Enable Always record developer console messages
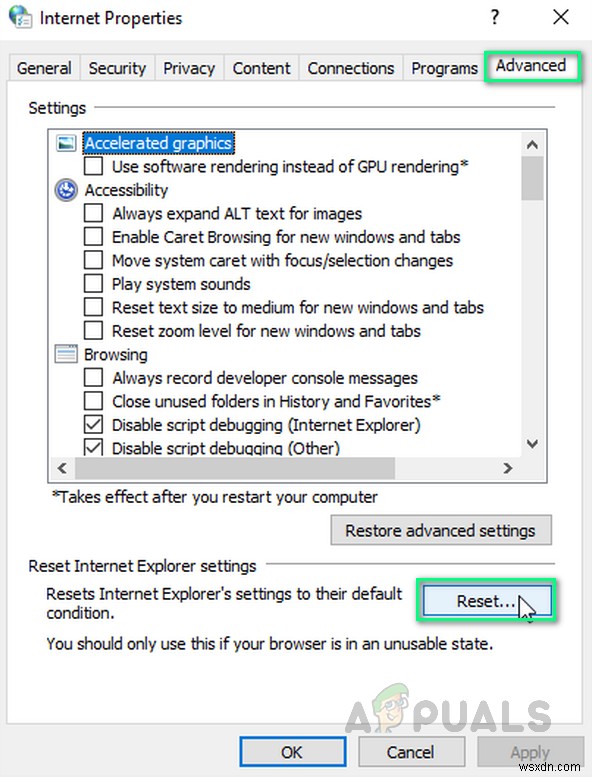 tap(93, 378)
